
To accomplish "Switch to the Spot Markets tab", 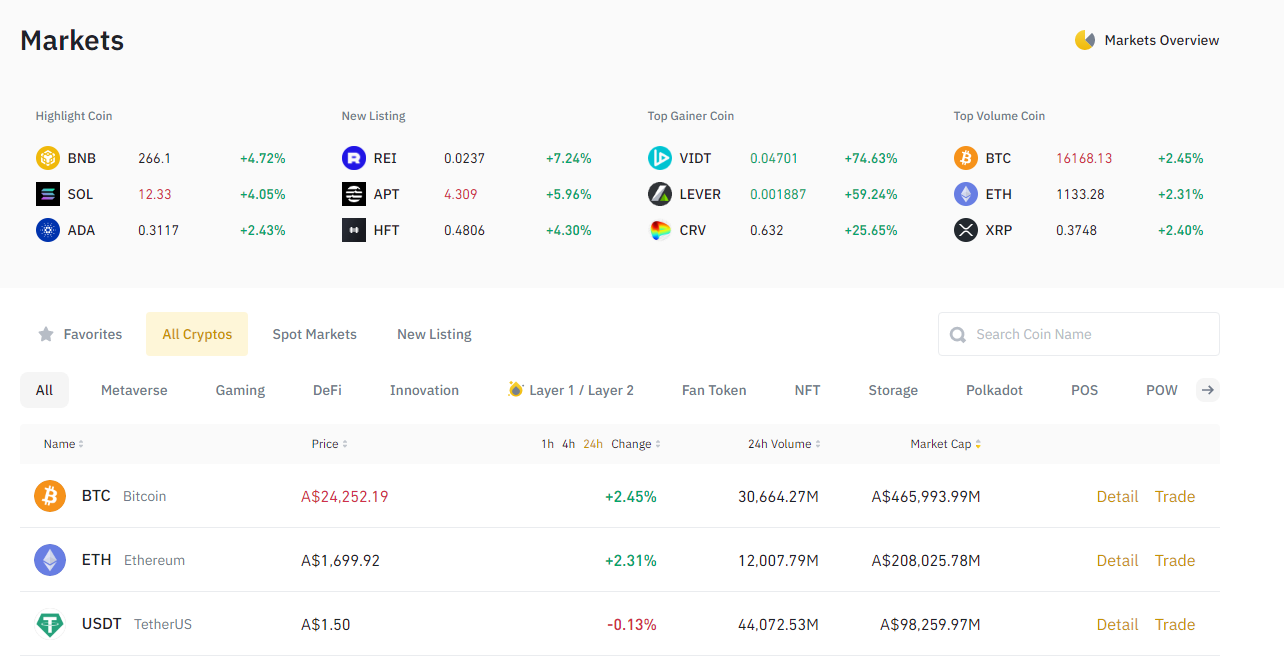I will tap(315, 334).
